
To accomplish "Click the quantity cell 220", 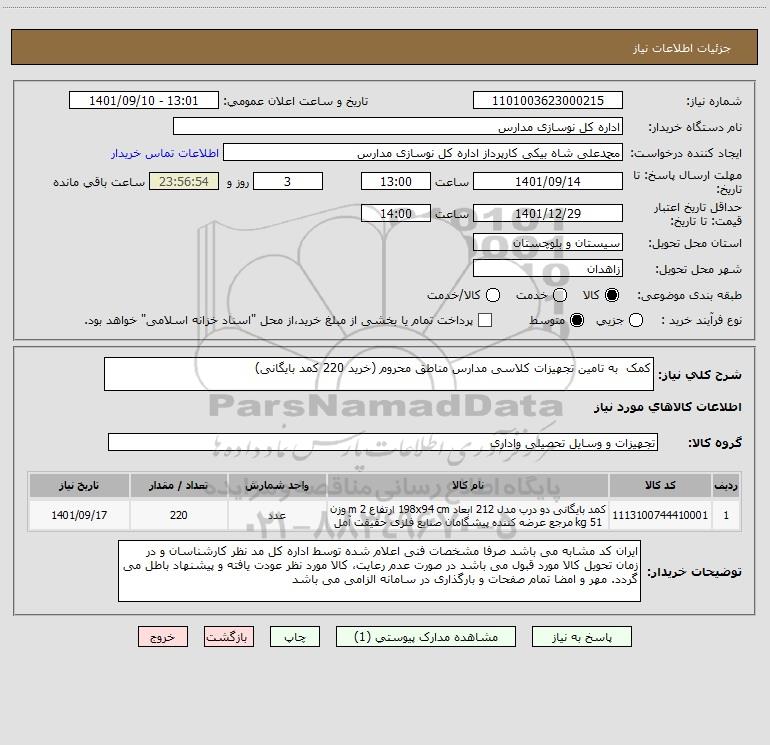I will pos(179,515).
